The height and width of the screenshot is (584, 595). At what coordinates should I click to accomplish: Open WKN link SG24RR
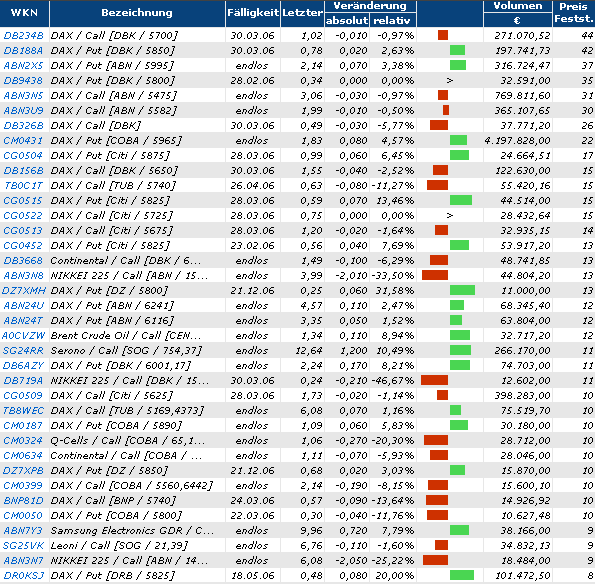click(23, 351)
